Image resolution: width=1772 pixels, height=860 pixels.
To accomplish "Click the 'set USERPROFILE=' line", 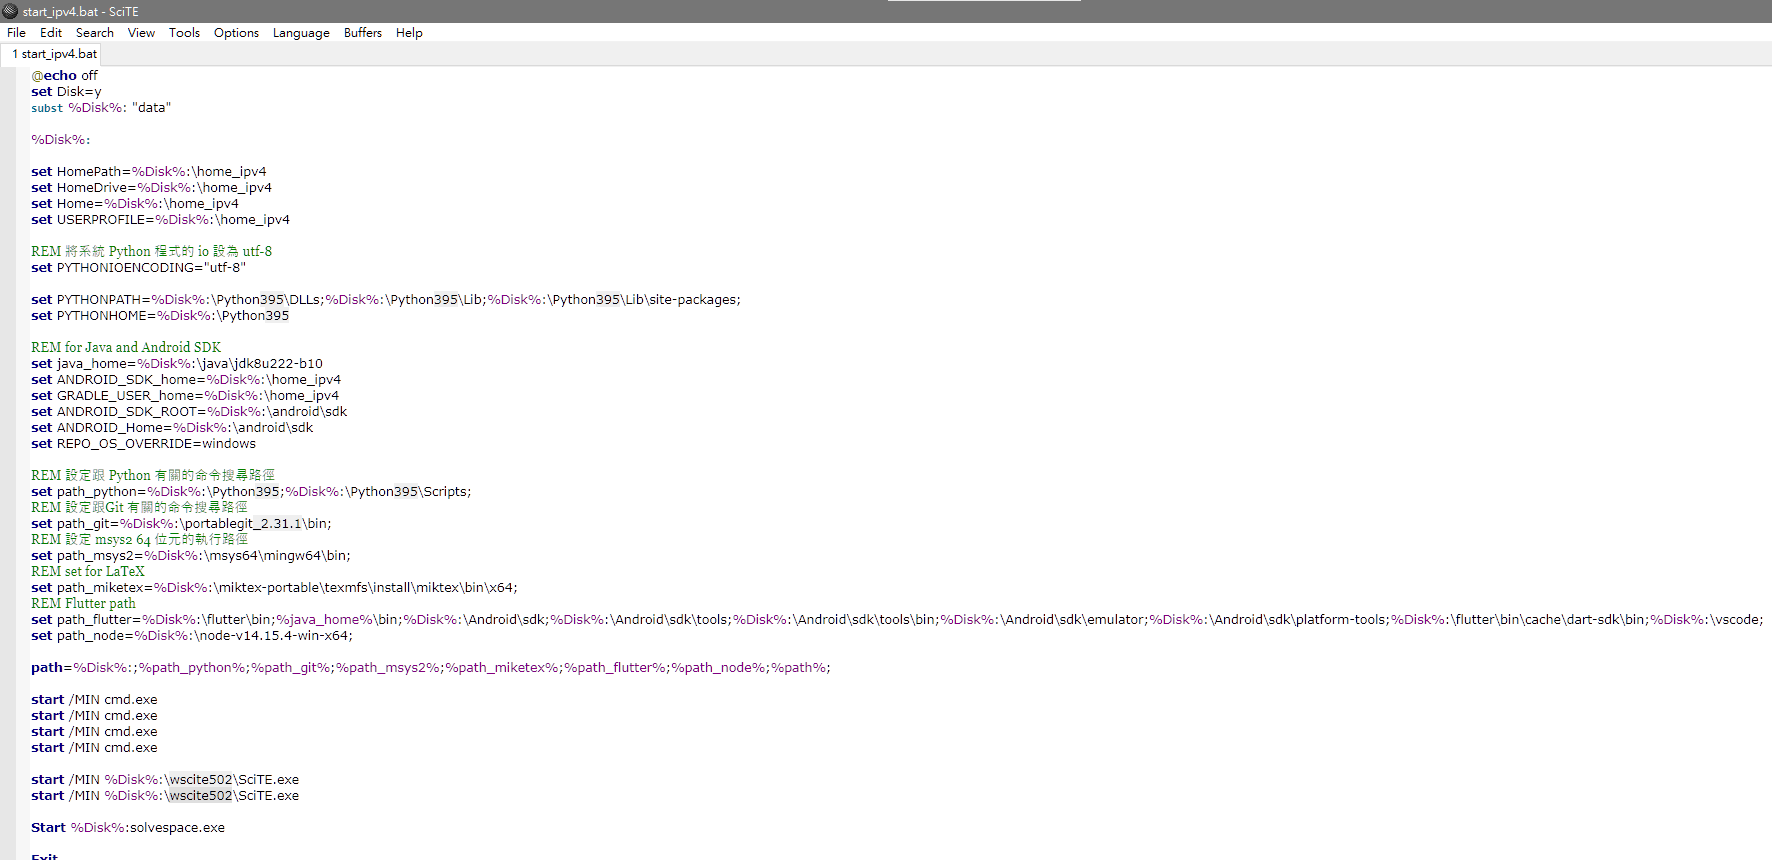I will 160,220.
